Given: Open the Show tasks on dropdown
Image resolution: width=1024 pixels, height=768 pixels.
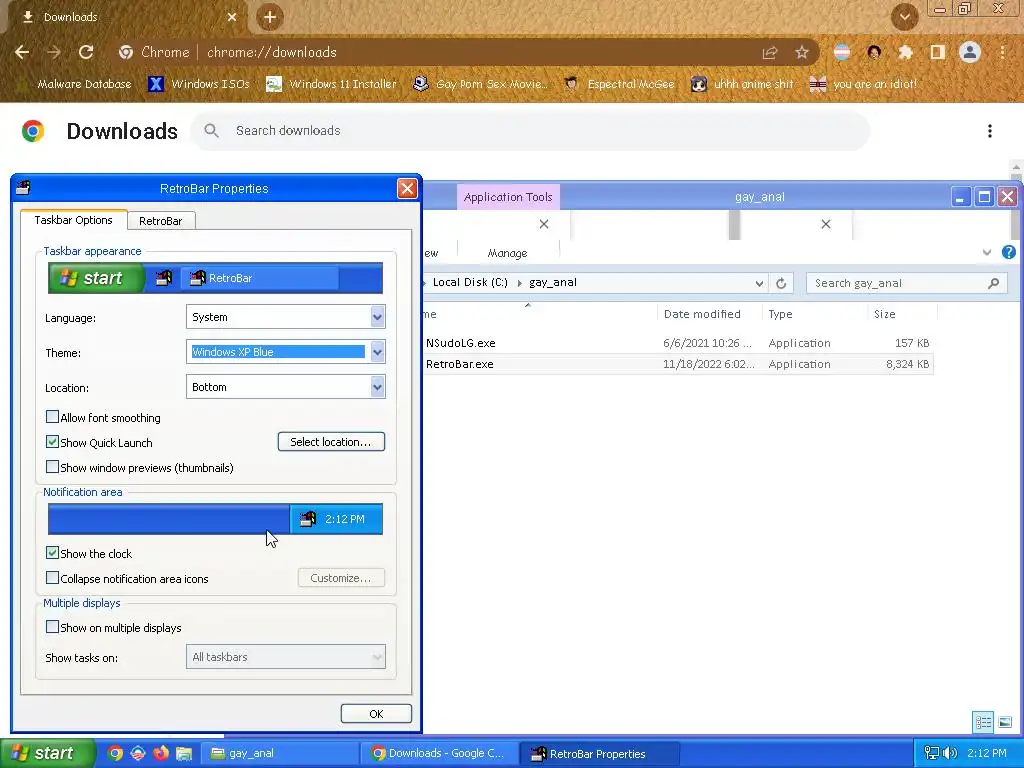Looking at the screenshot, I should [x=377, y=657].
